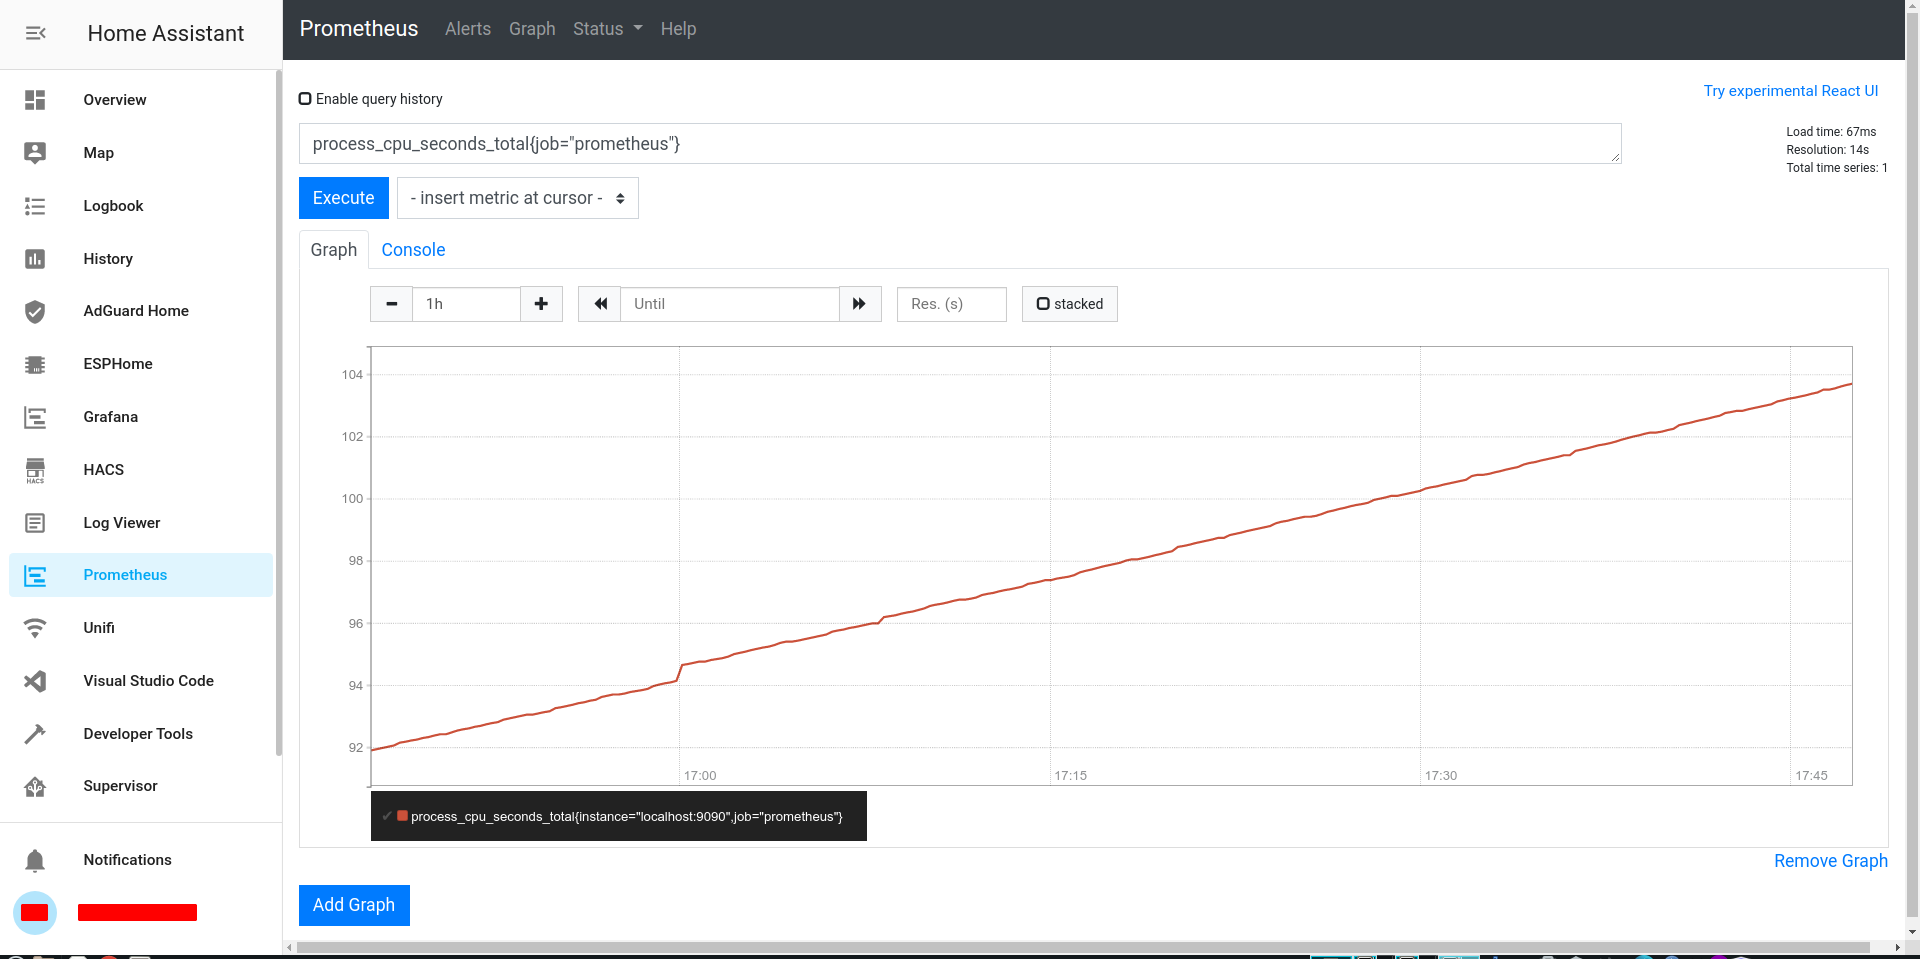Click the Notifications bell icon
This screenshot has width=1920, height=959.
tap(35, 860)
